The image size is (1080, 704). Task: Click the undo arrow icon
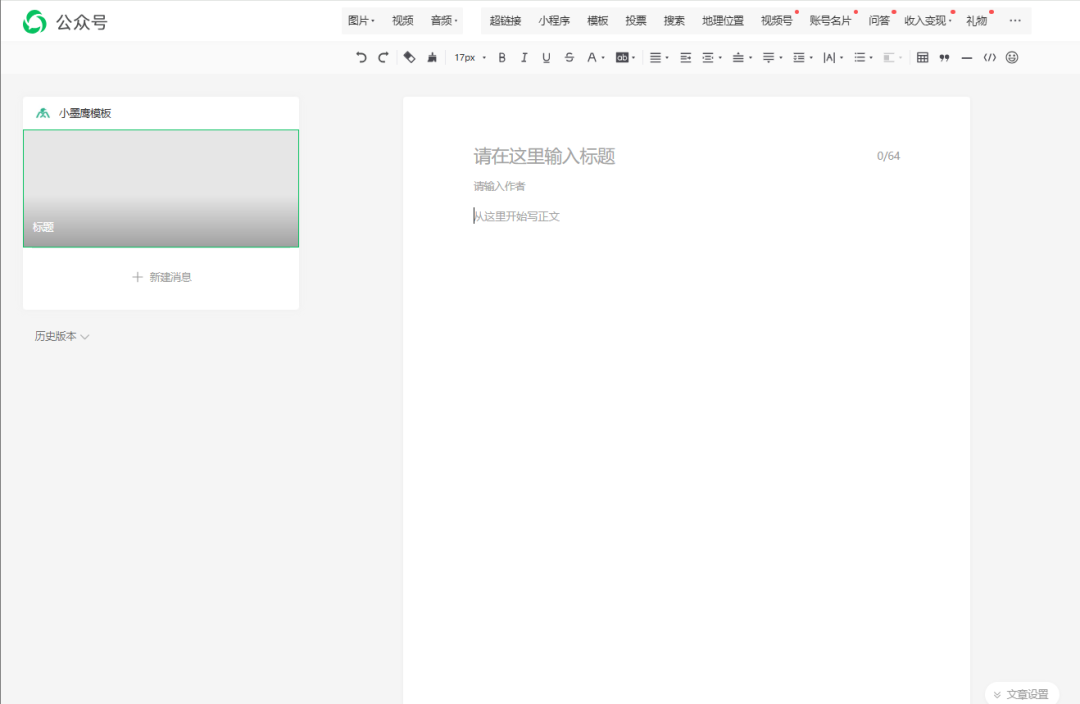coord(361,58)
